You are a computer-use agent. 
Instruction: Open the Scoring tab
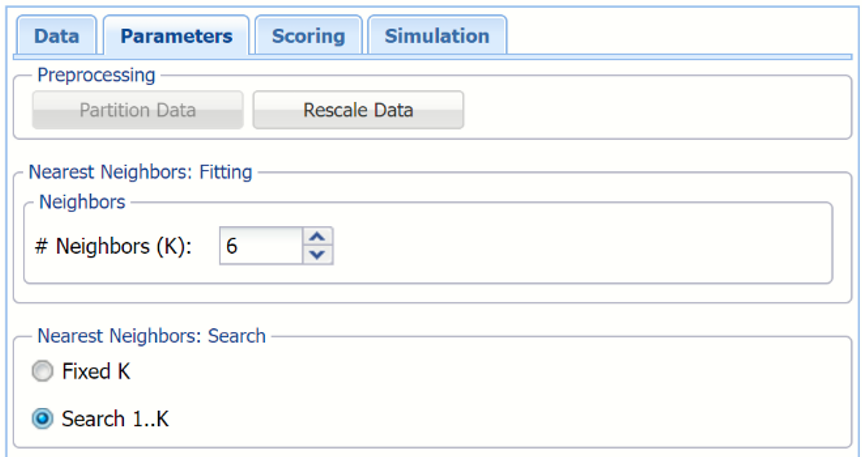[x=308, y=36]
